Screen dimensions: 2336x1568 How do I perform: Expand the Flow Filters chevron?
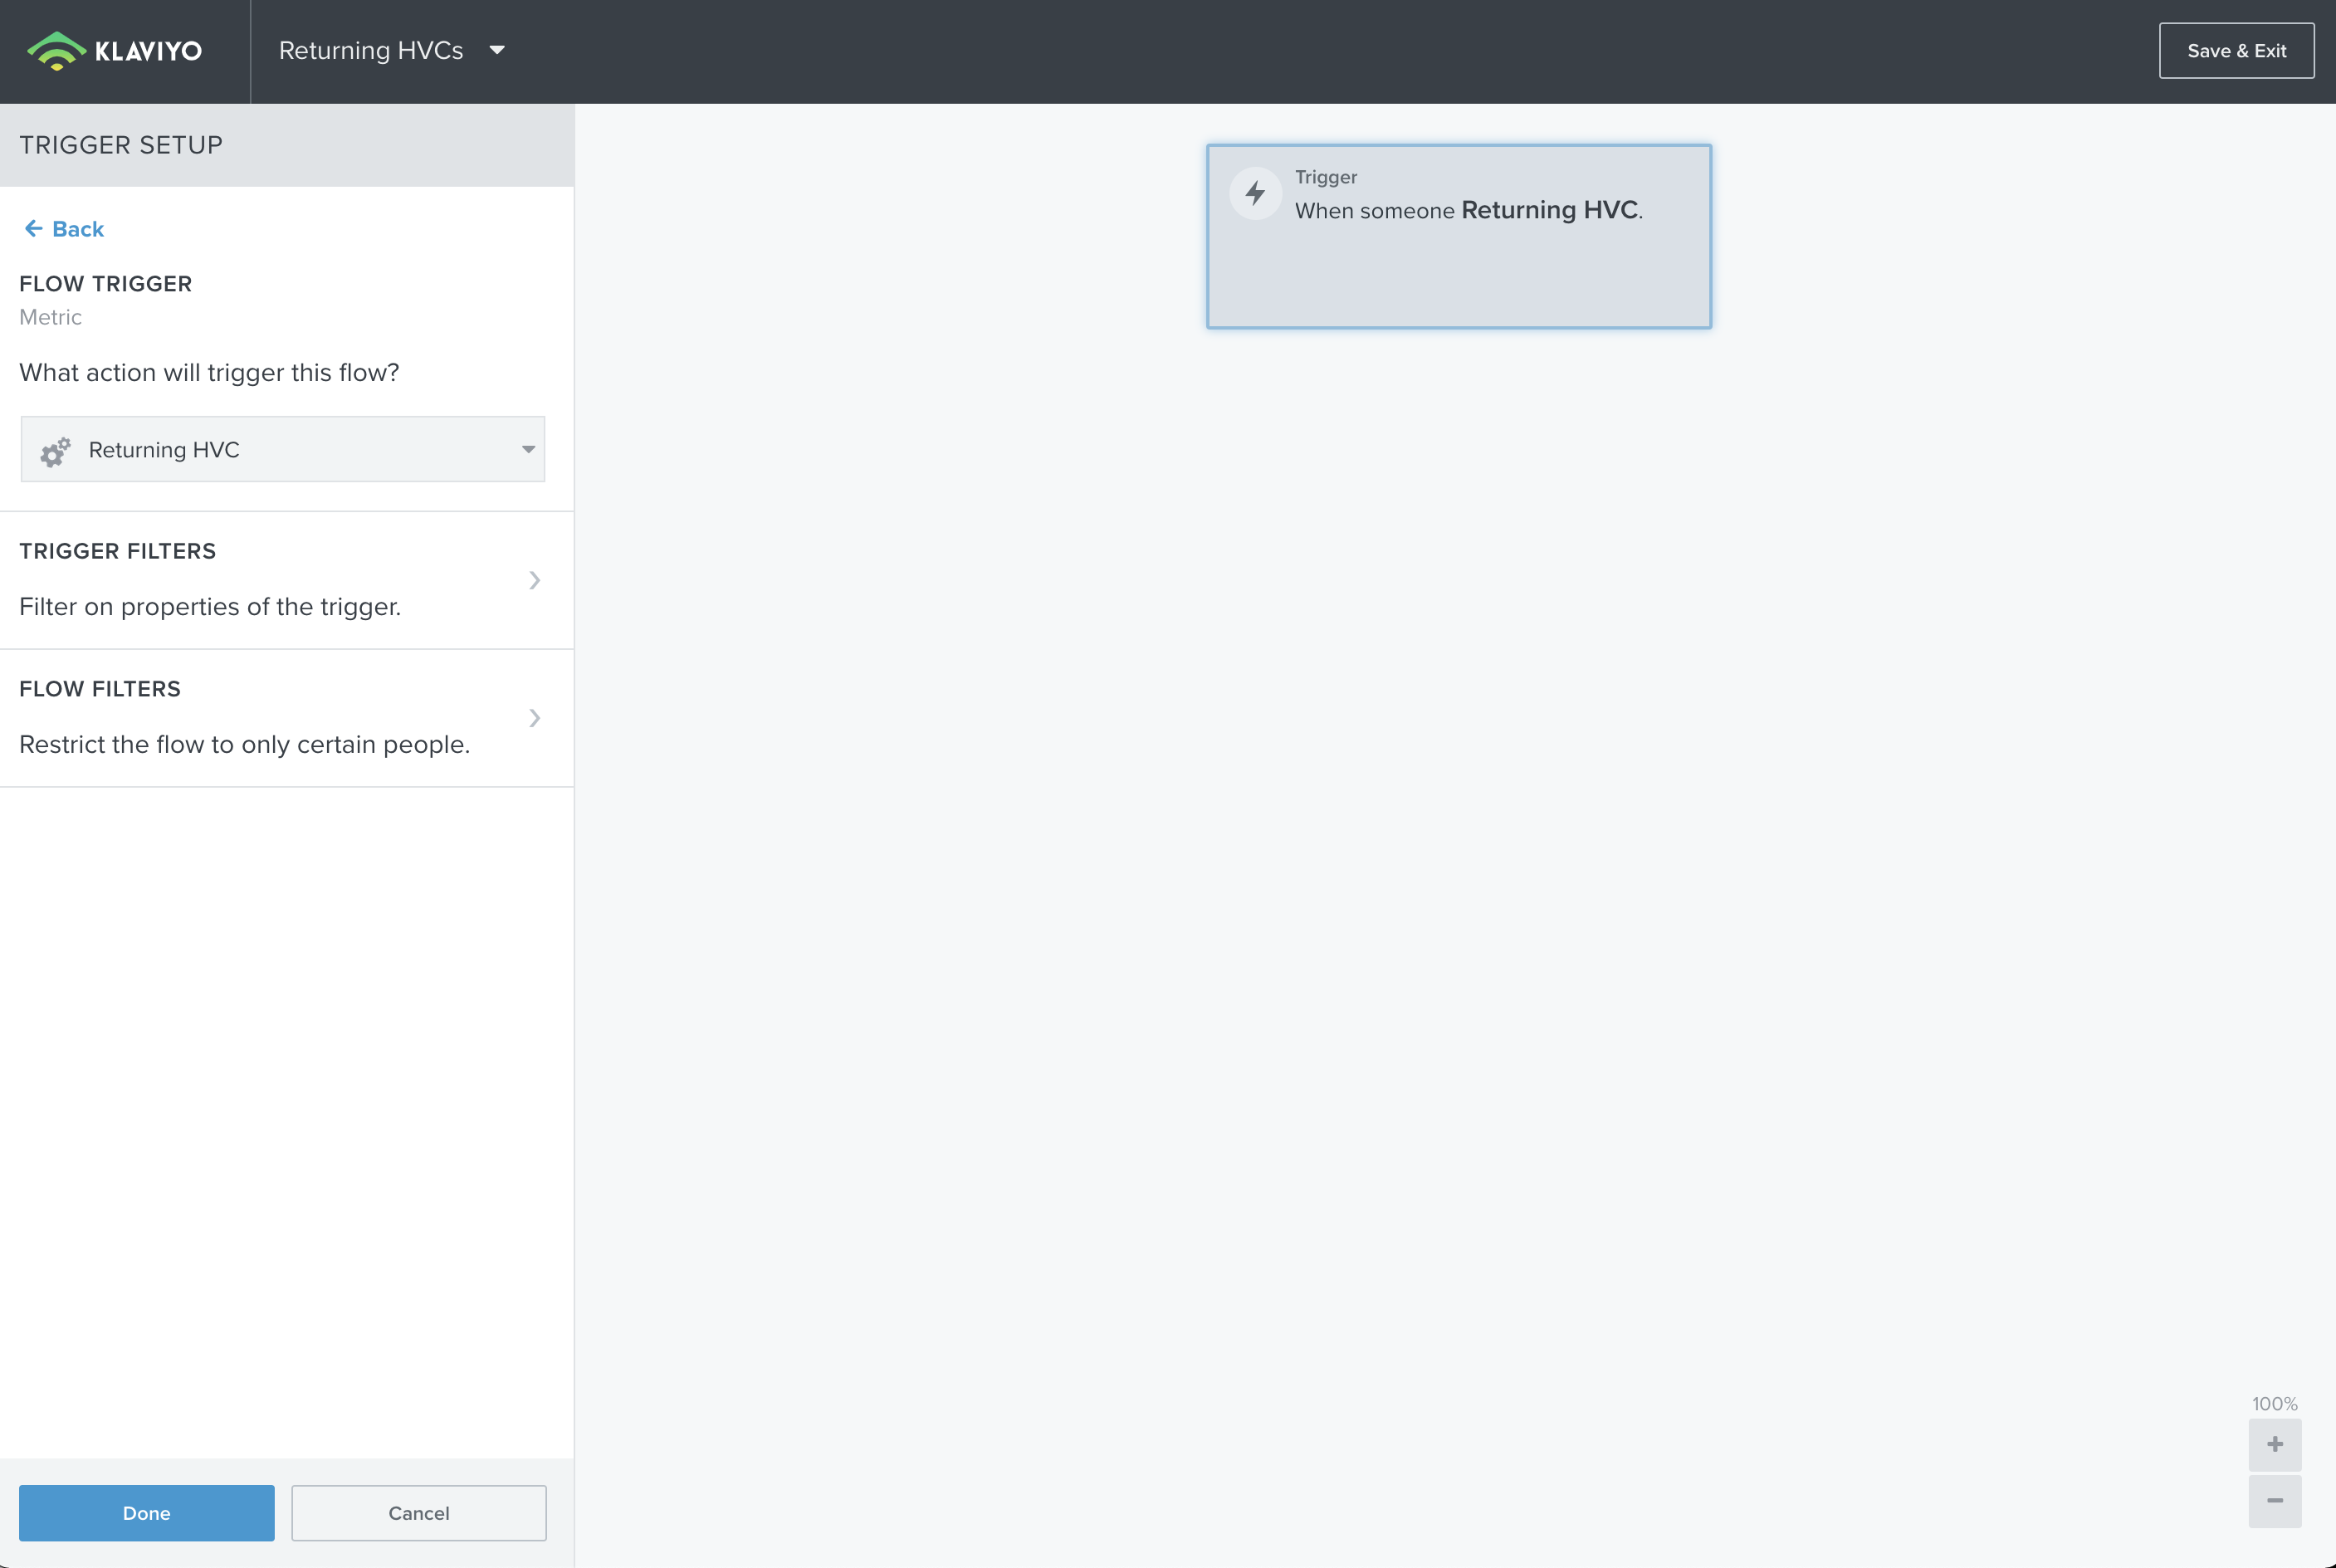point(534,718)
